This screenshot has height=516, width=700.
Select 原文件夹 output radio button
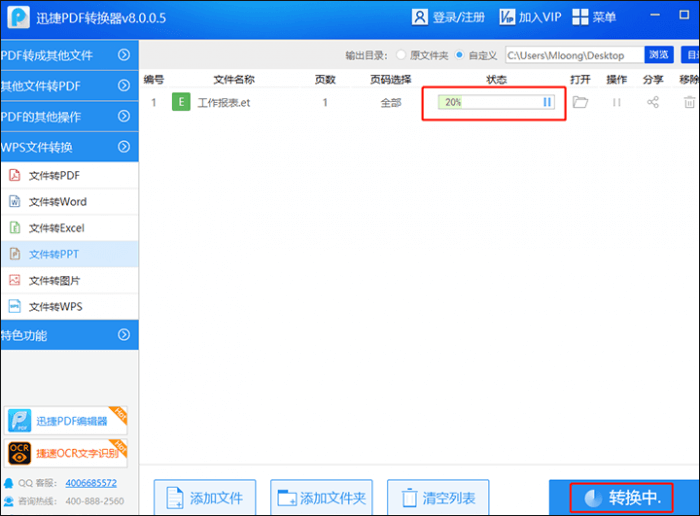[401, 55]
